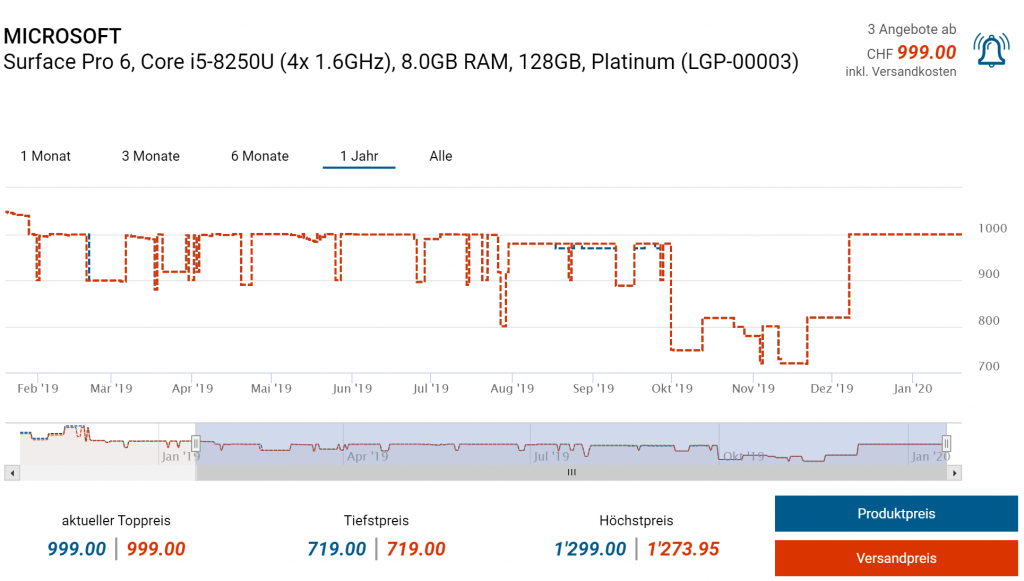Click the red 1'273.95 Höchstpreis value
The height and width of the screenshot is (581, 1024).
tap(683, 549)
